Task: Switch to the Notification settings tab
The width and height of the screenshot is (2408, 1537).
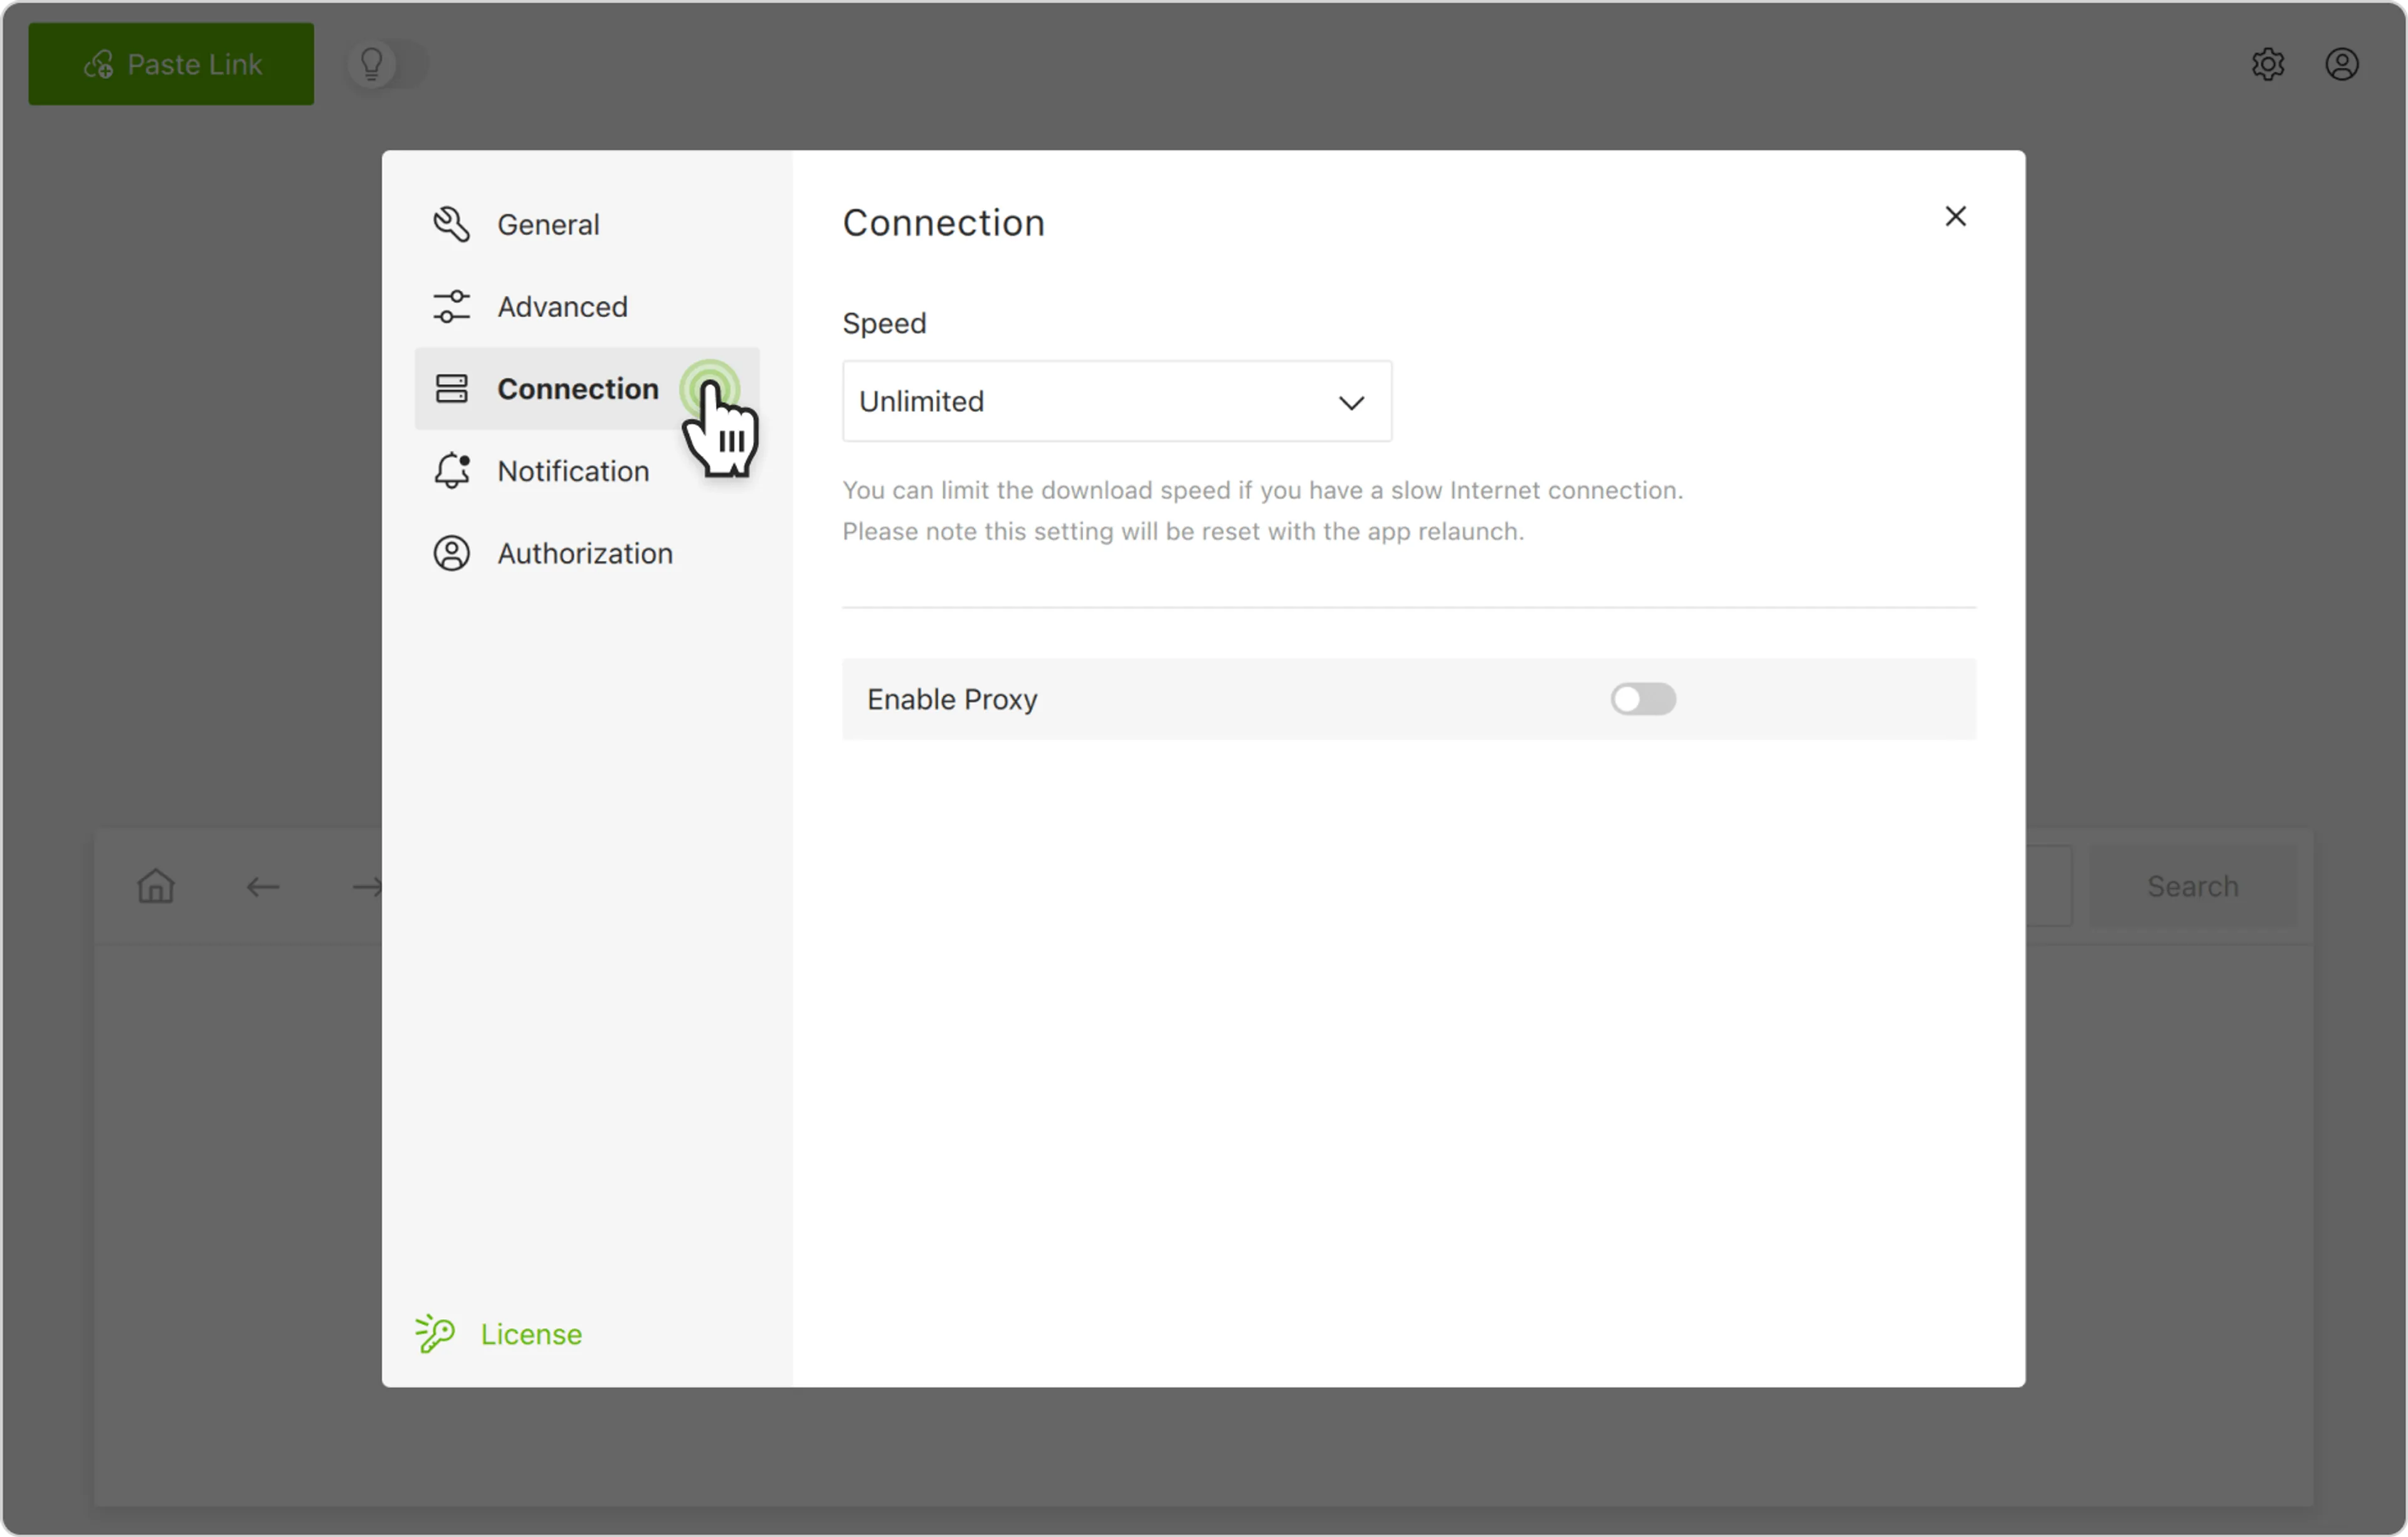Action: coord(573,471)
